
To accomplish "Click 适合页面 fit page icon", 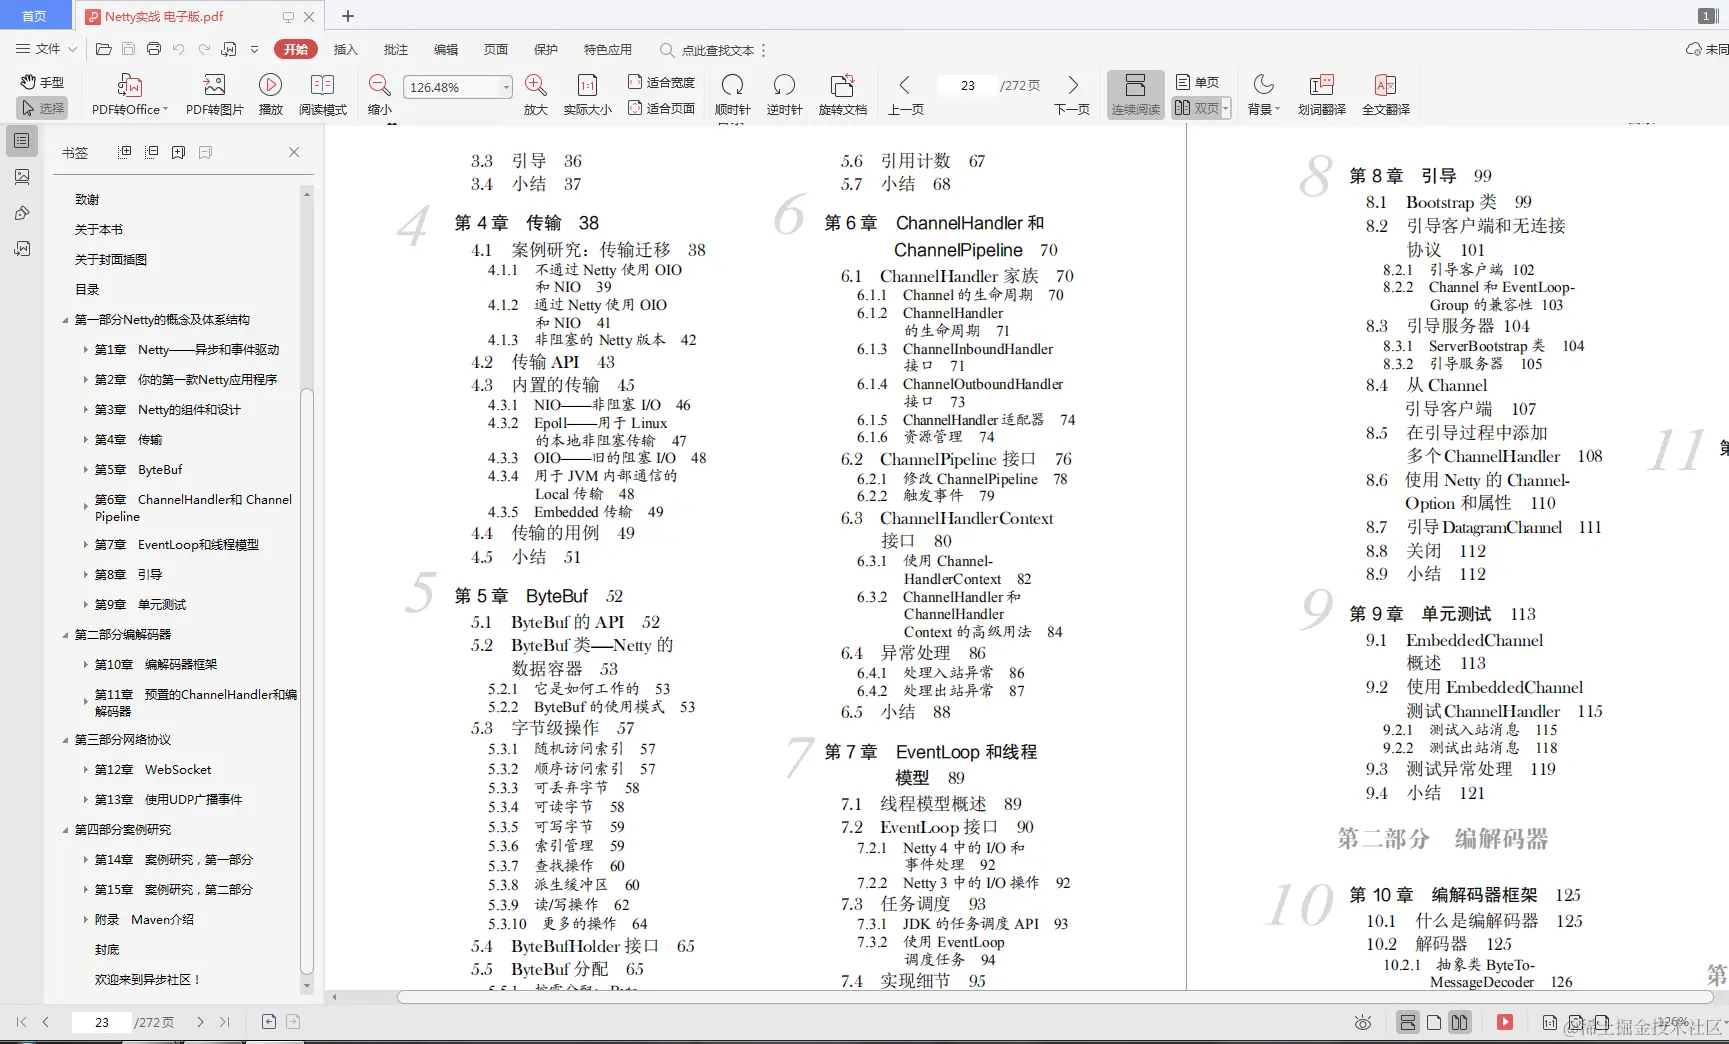I will 661,108.
